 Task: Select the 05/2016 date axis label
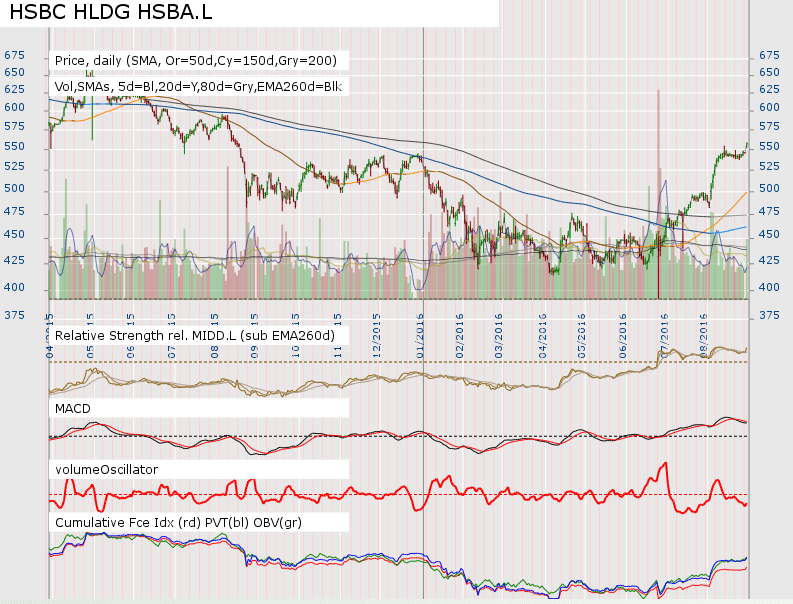[582, 336]
